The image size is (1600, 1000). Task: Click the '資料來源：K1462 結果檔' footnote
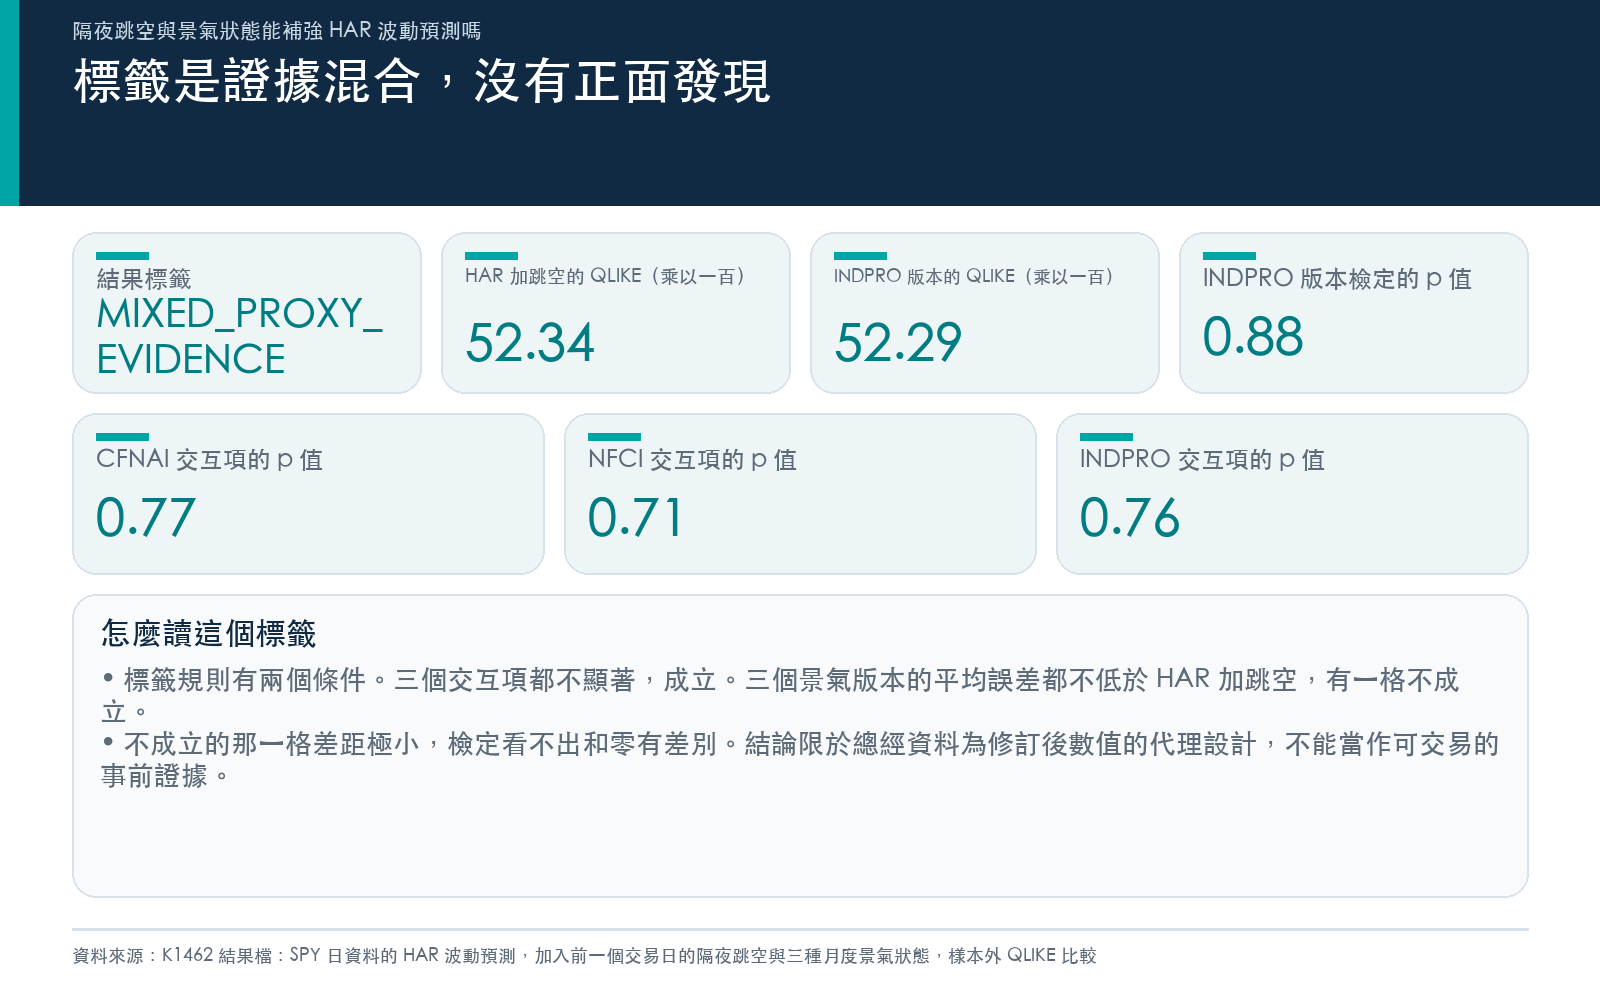tap(584, 956)
